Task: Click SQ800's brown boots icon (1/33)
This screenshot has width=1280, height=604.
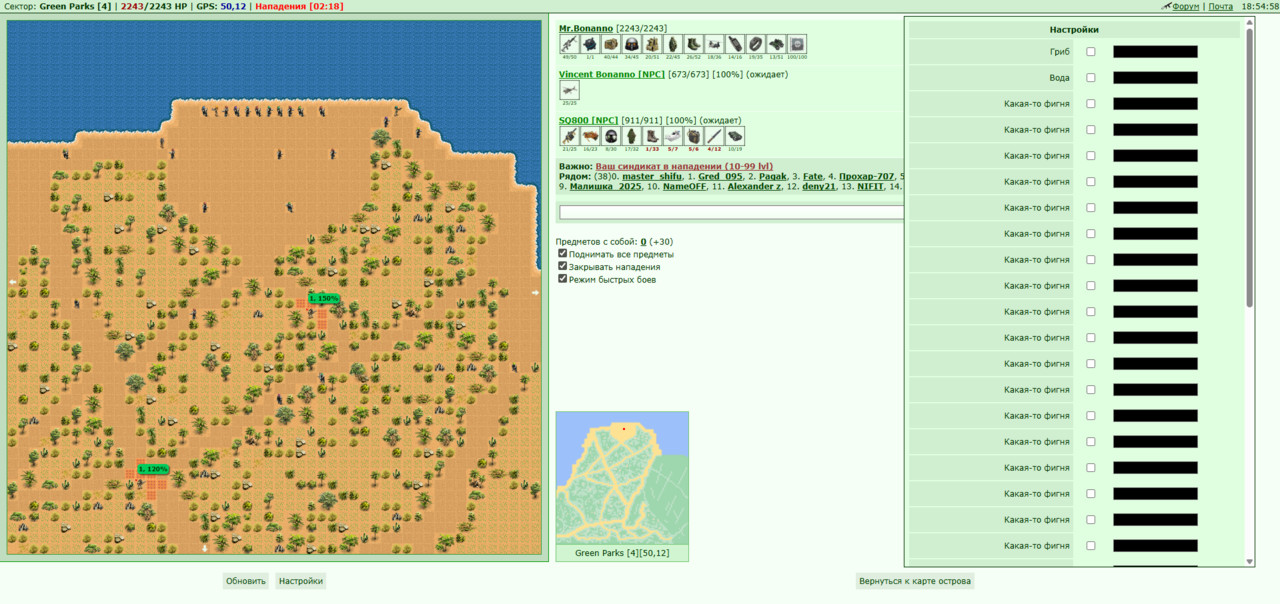Action: [652, 136]
